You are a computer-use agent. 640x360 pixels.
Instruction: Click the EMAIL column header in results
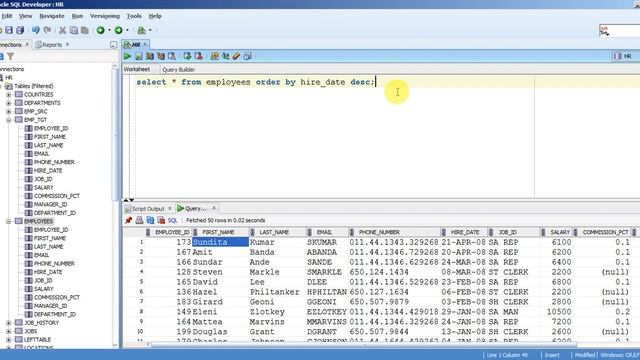[x=324, y=232]
